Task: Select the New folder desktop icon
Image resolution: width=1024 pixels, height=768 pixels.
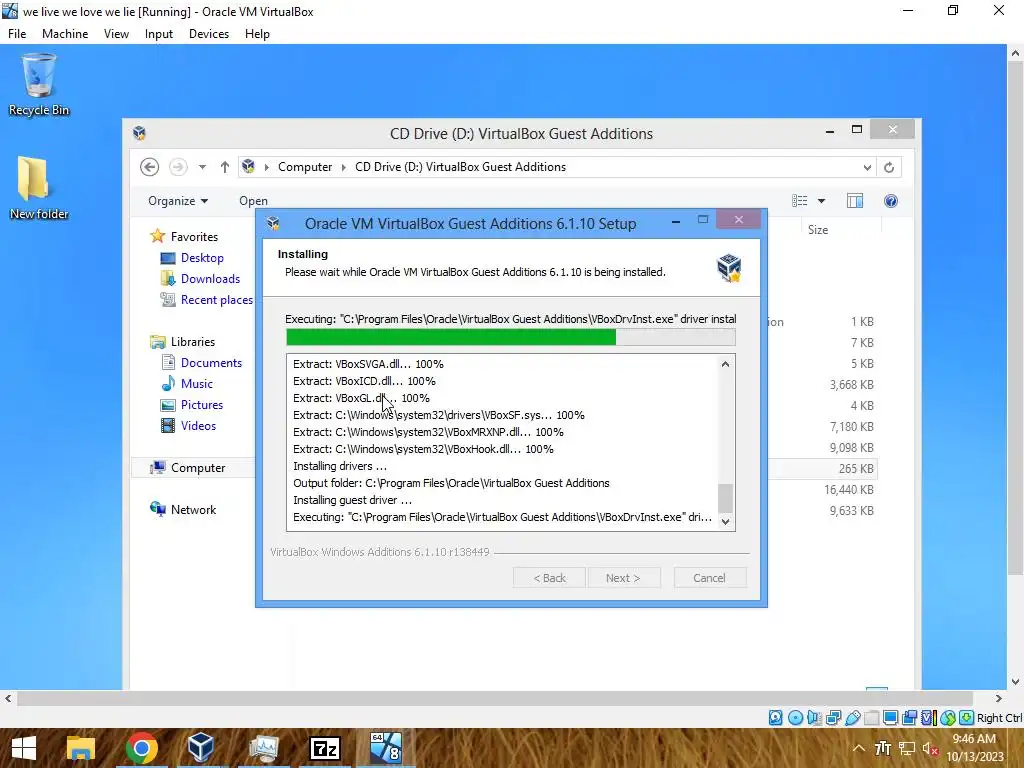Action: tap(39, 188)
